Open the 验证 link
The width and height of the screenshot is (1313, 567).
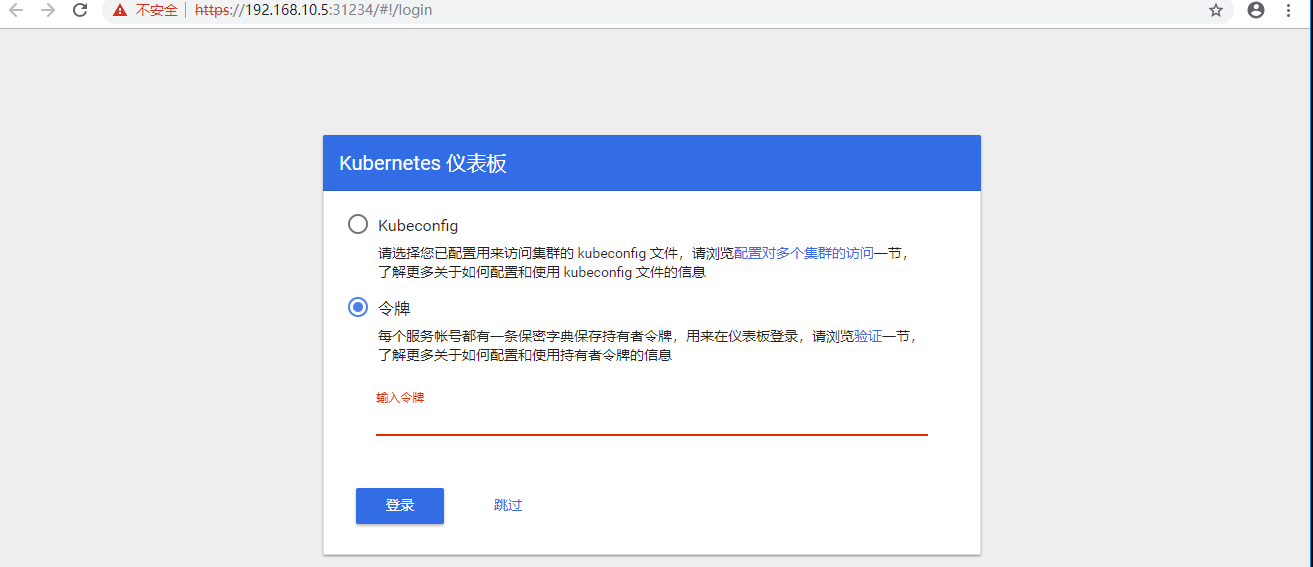868,337
